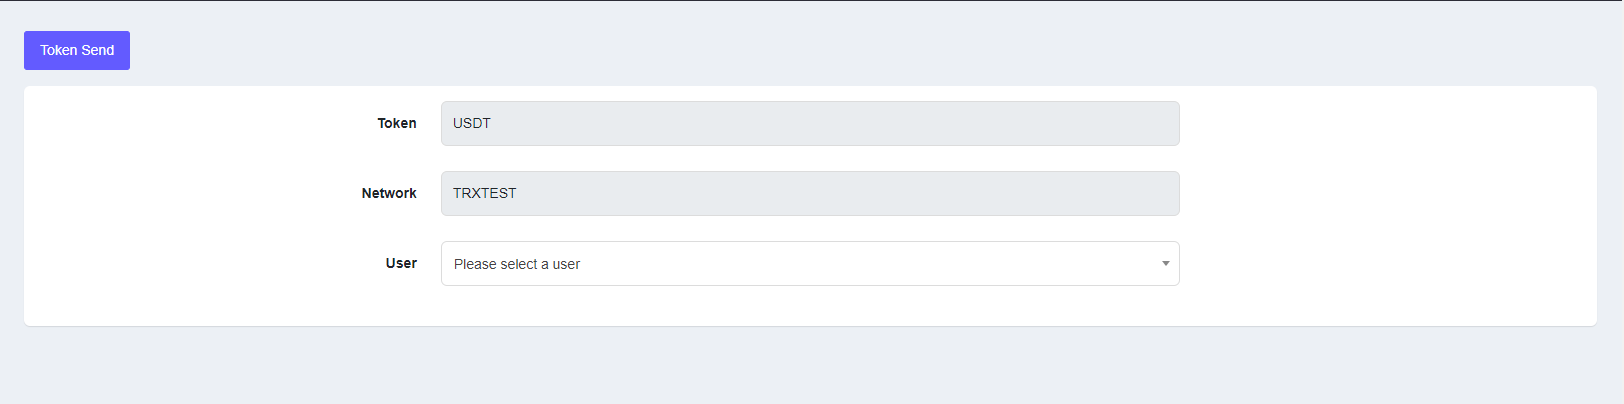Click the caret arrow in User dropdown
This screenshot has width=1624, height=404.
pyautogui.click(x=1165, y=264)
